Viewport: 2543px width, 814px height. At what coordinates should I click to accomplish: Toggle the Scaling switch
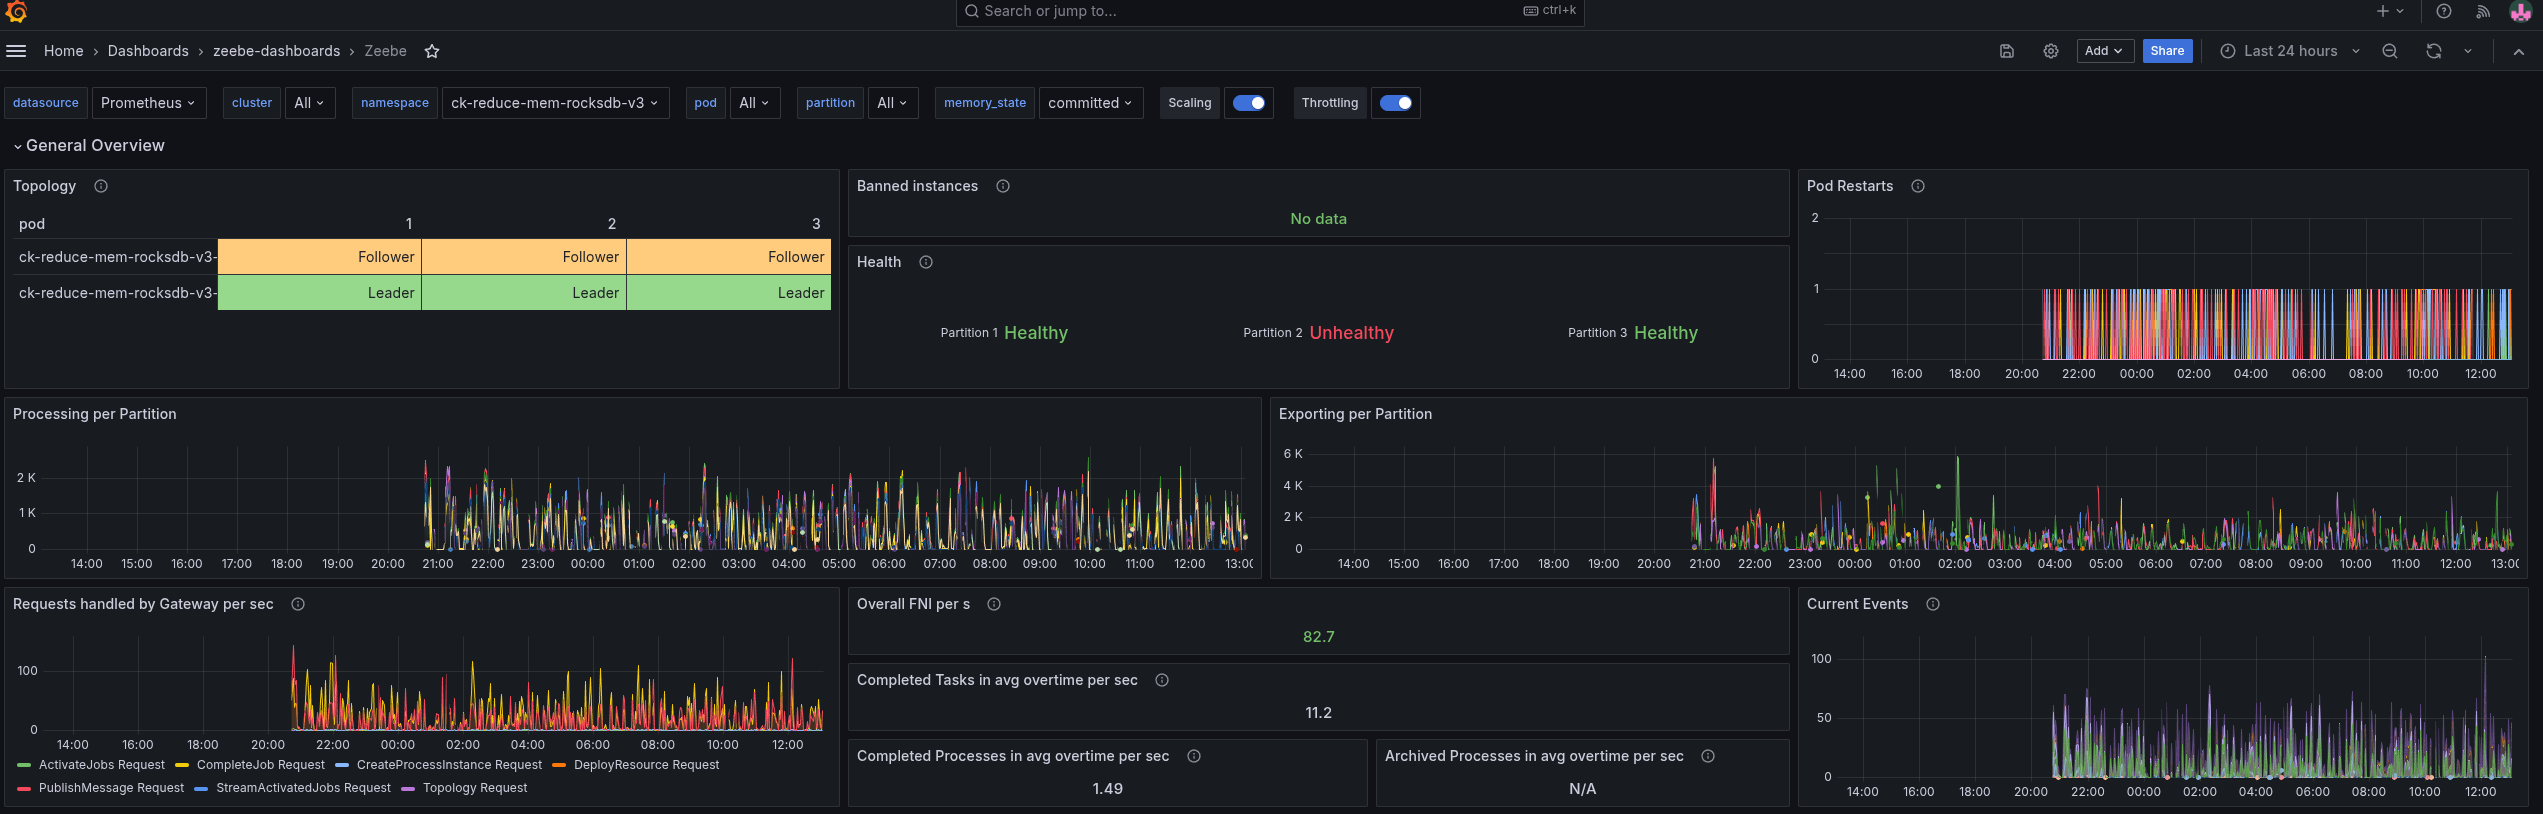pos(1249,103)
